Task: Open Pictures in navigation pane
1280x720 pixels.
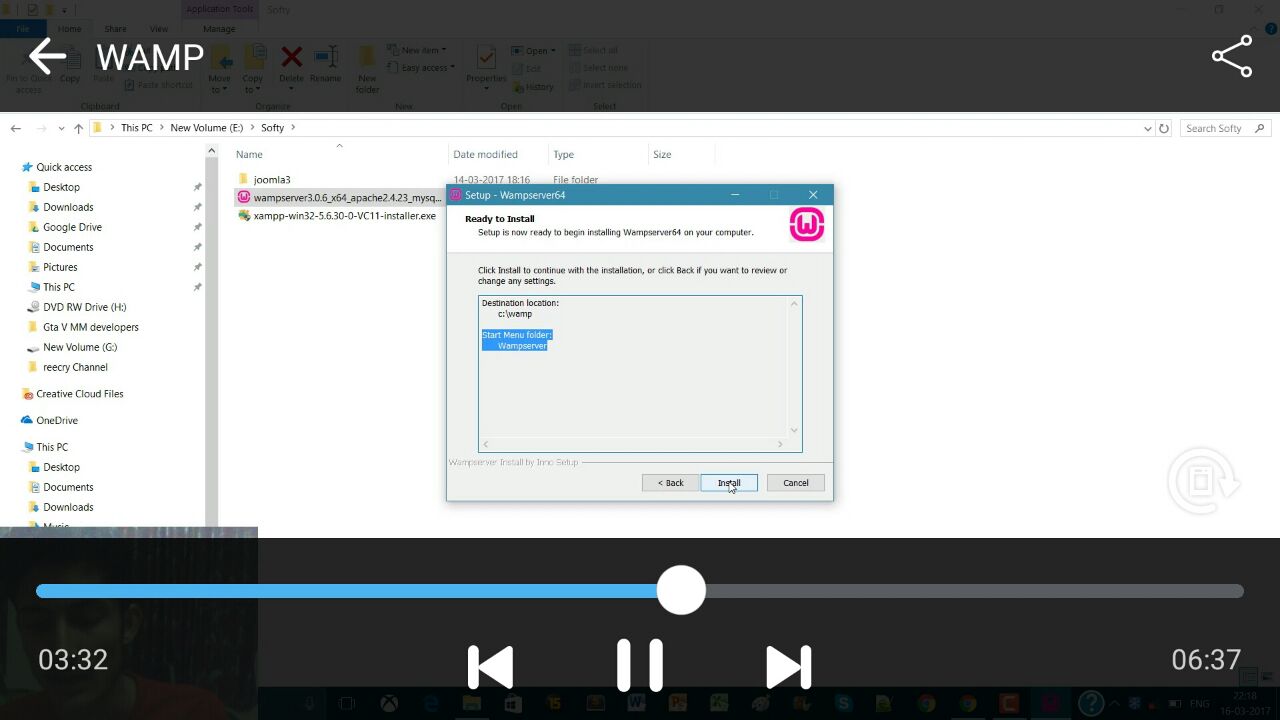Action: 60,267
